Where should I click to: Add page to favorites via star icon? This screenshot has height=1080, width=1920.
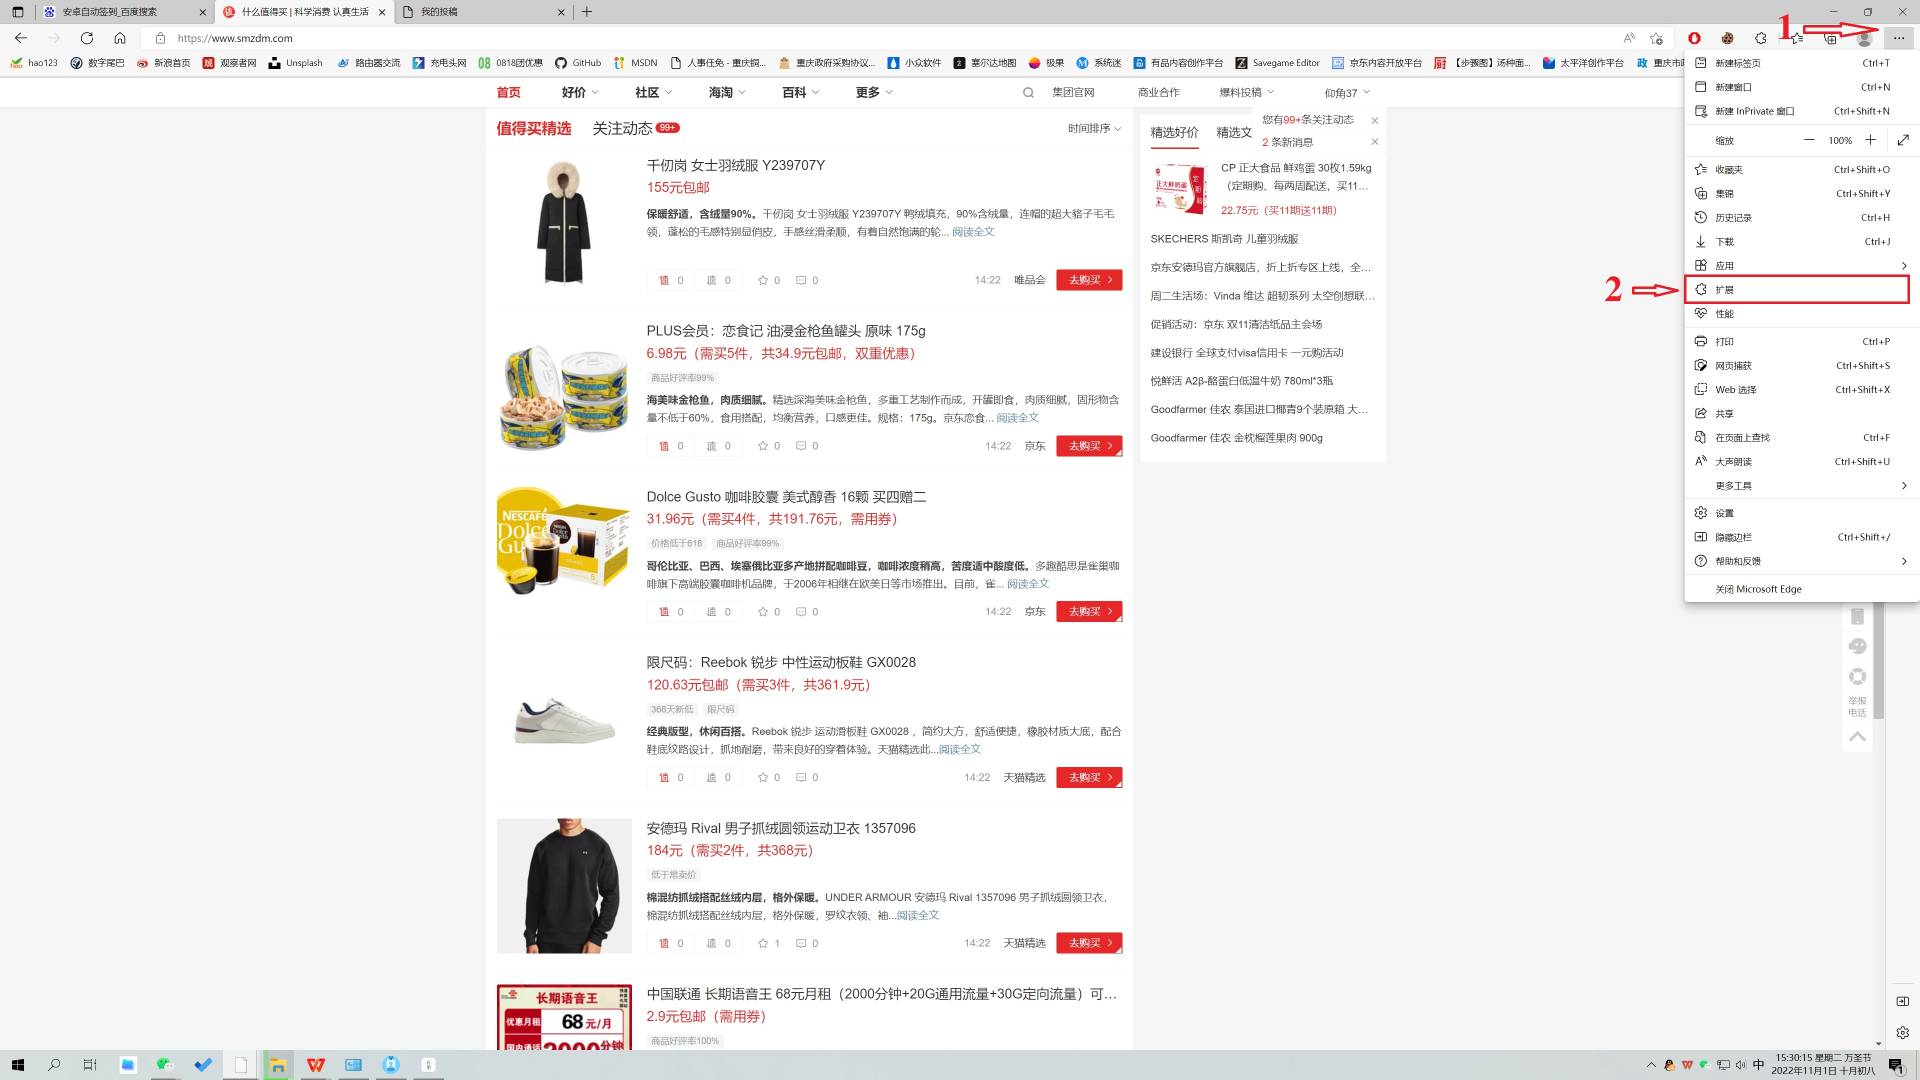1657,38
